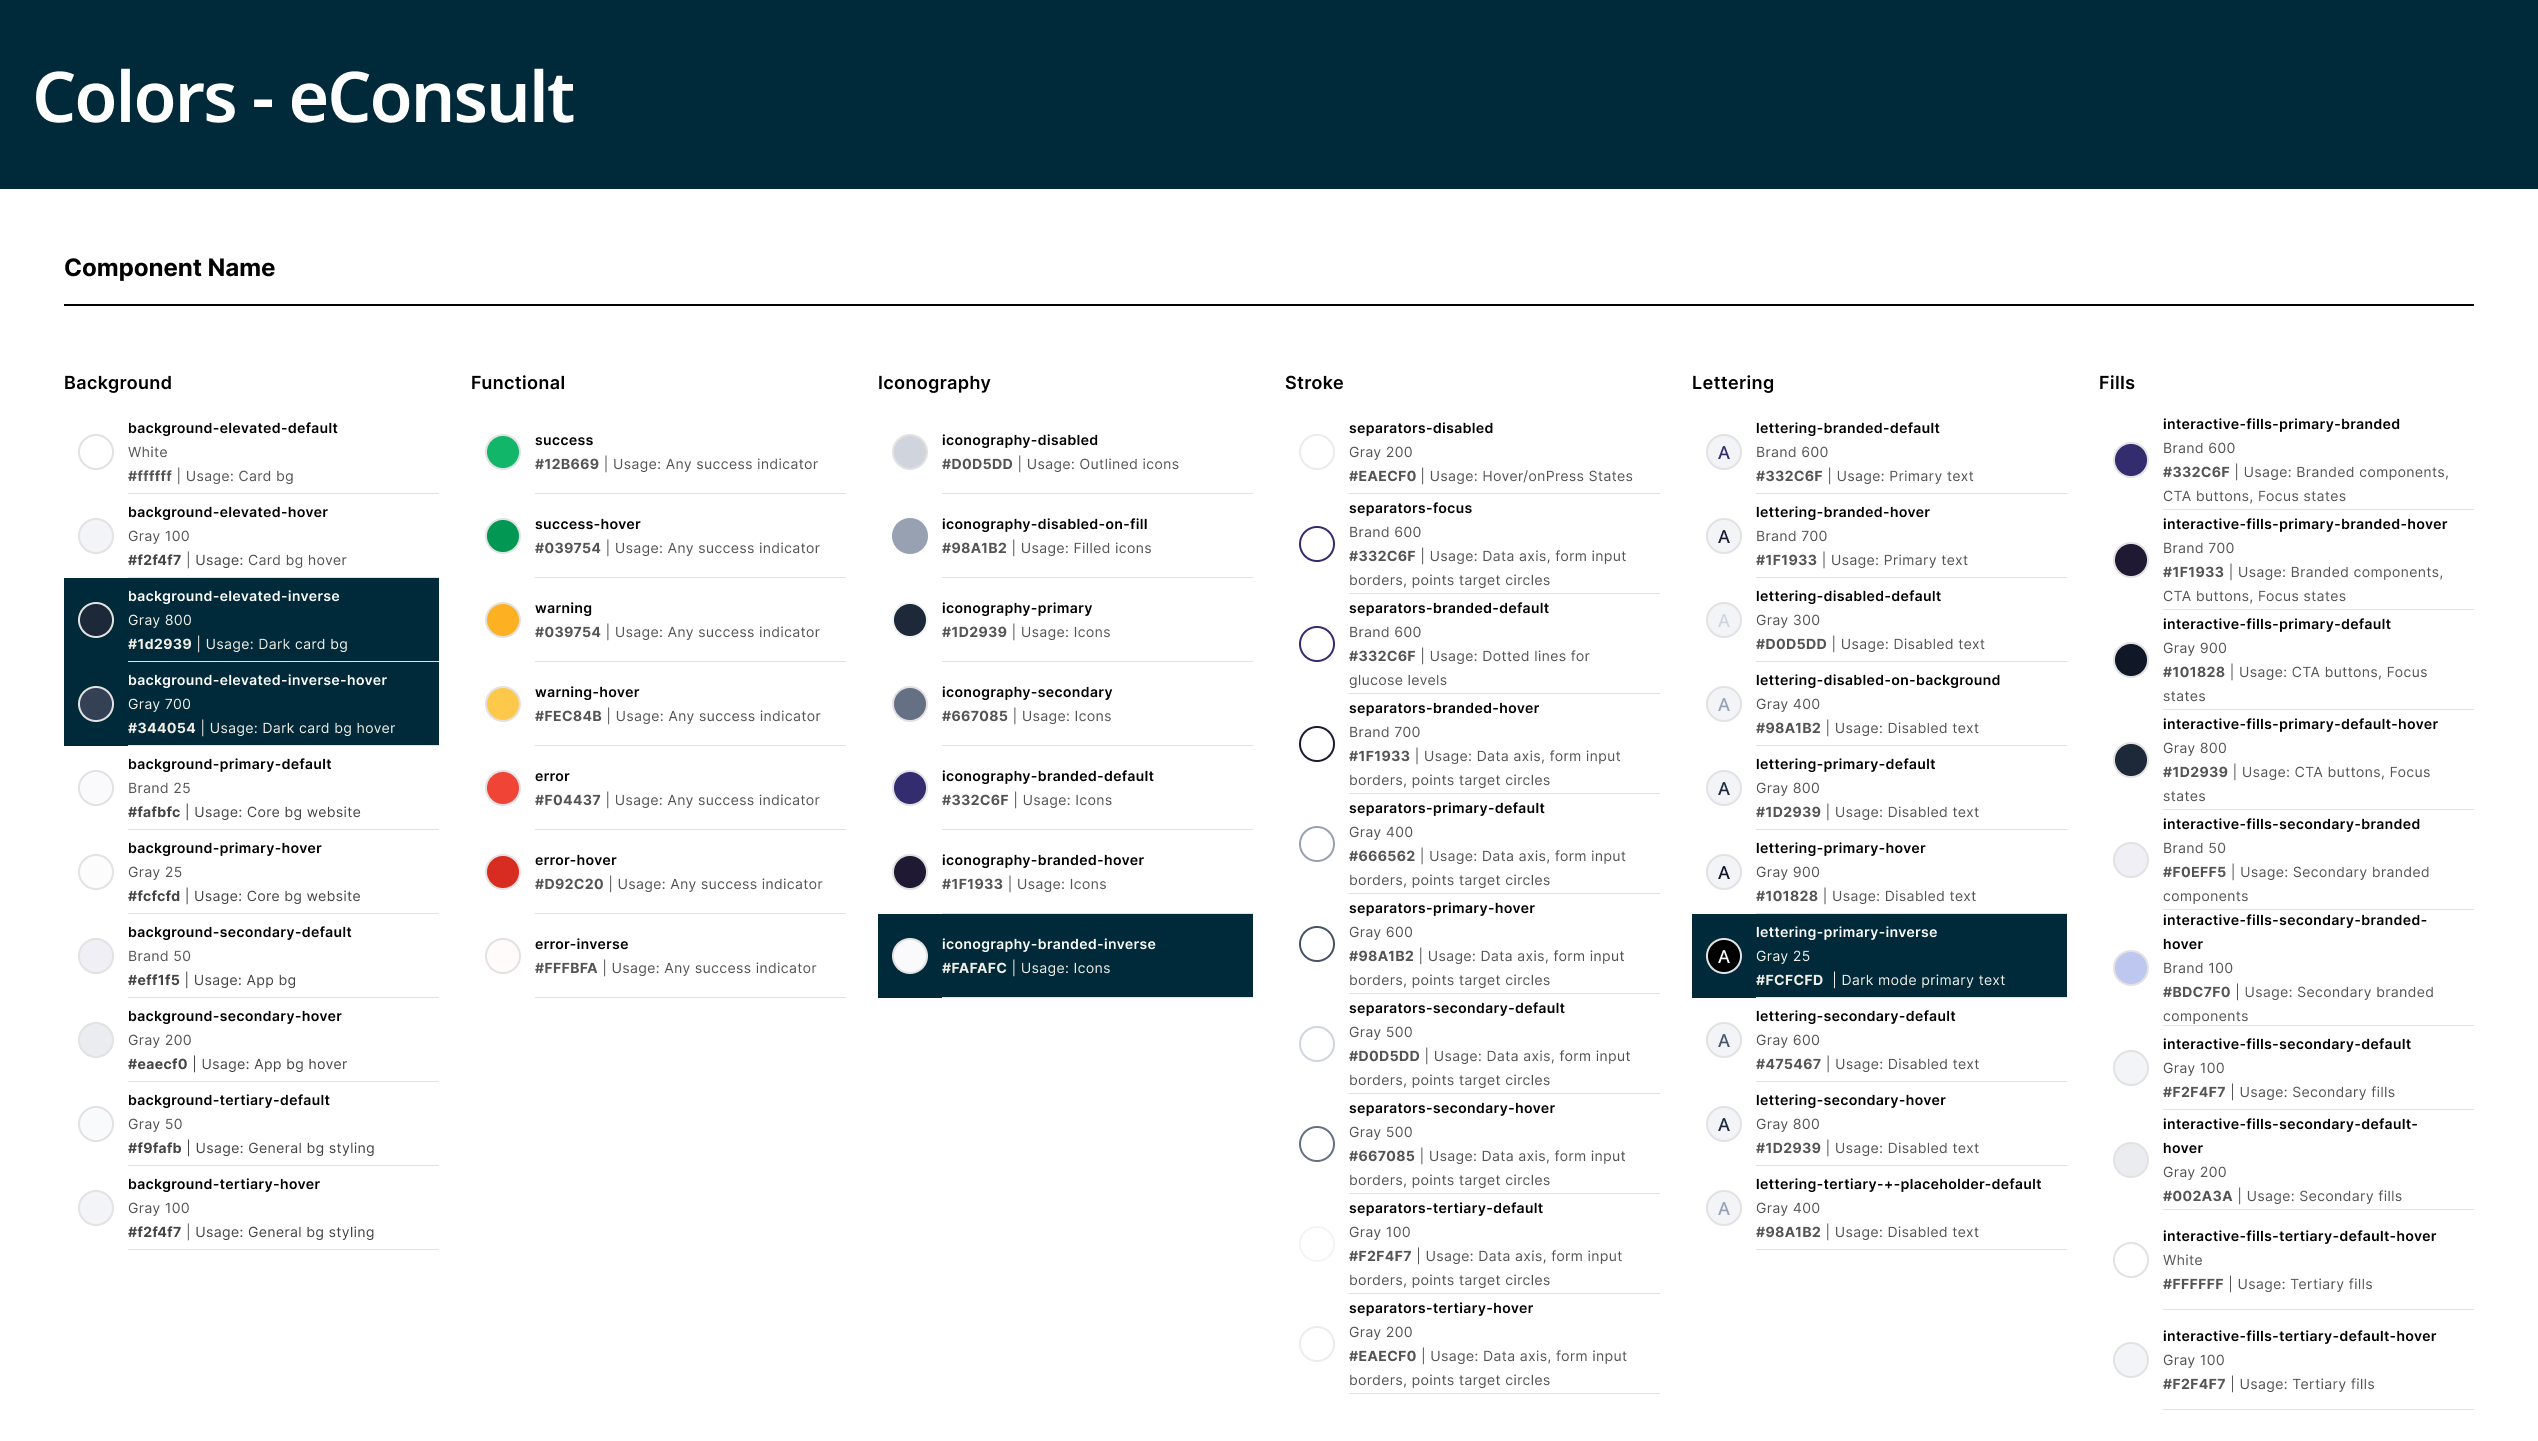
Task: Click the background-tertiary-hover label
Action: [224, 1184]
